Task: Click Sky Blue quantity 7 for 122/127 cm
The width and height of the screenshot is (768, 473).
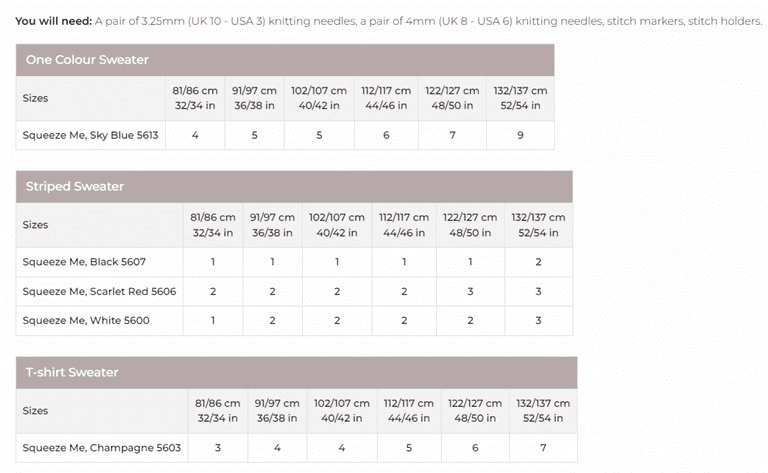Action: point(452,135)
